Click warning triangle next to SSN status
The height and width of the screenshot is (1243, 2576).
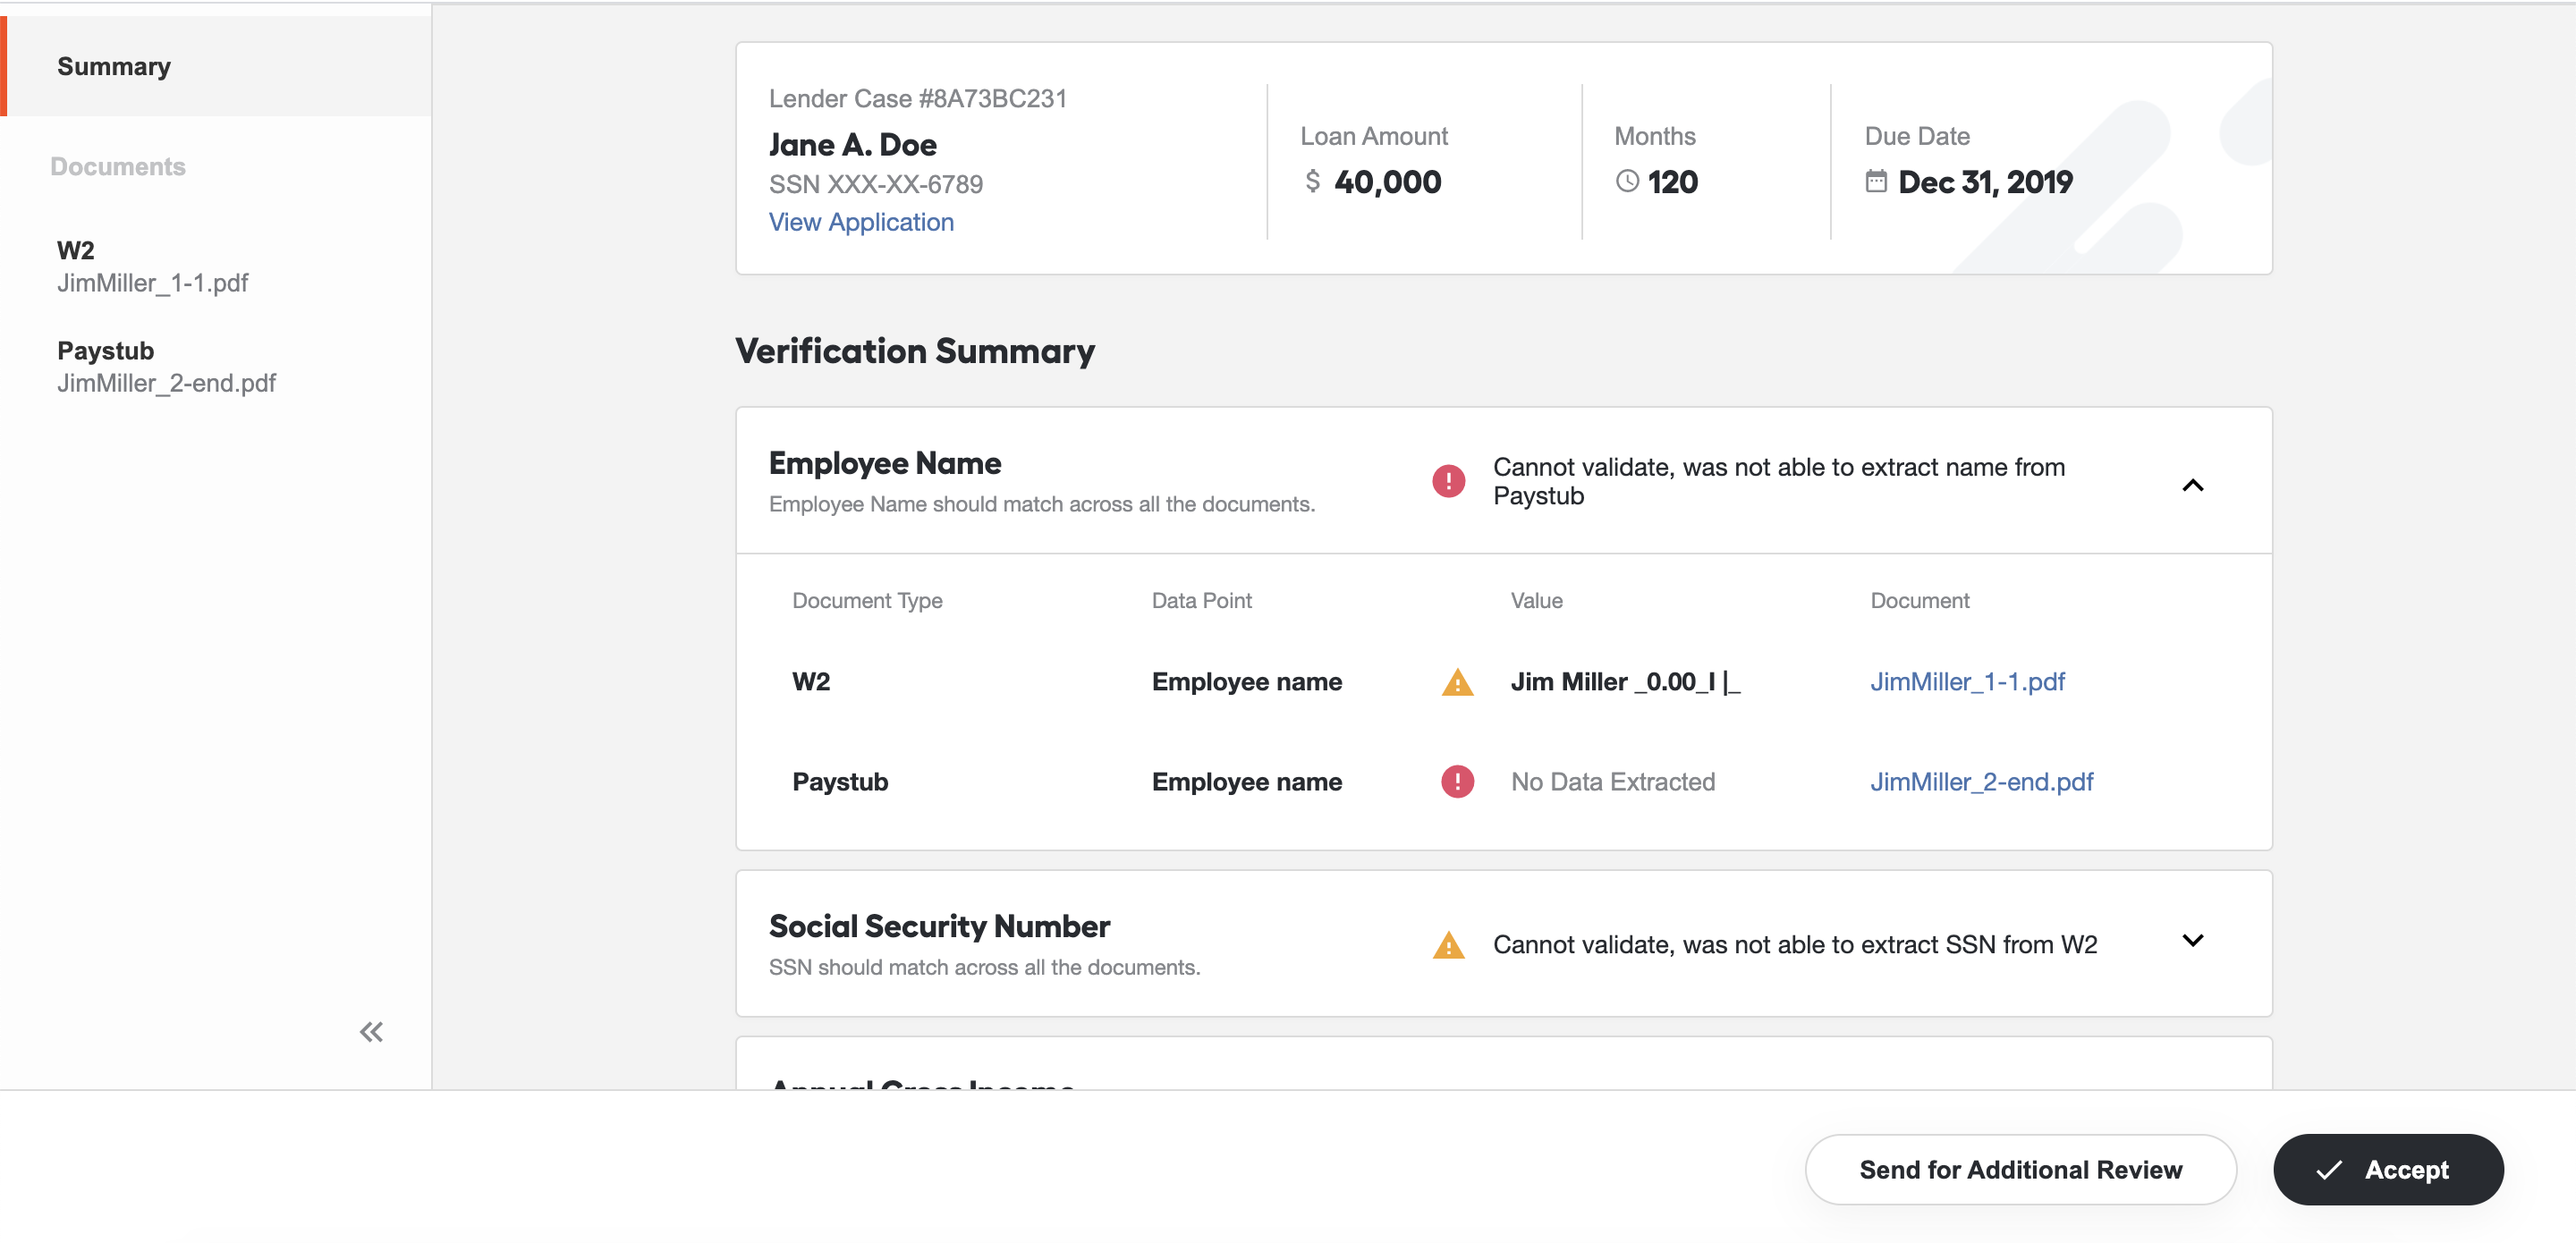pos(1448,945)
